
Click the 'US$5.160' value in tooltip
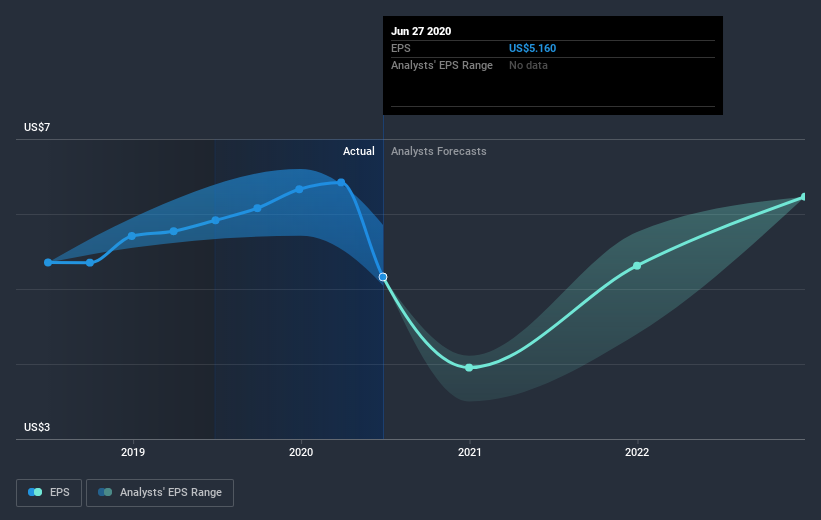[532, 48]
